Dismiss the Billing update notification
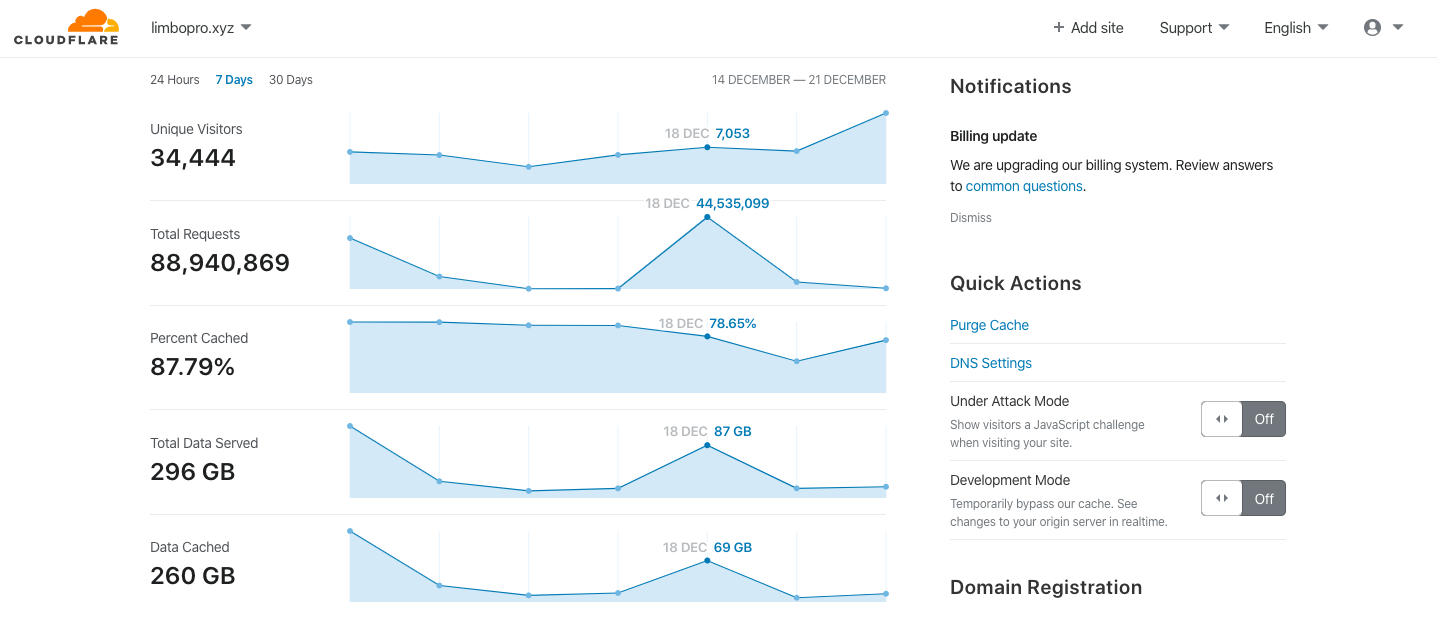The height and width of the screenshot is (617, 1437). 971,217
